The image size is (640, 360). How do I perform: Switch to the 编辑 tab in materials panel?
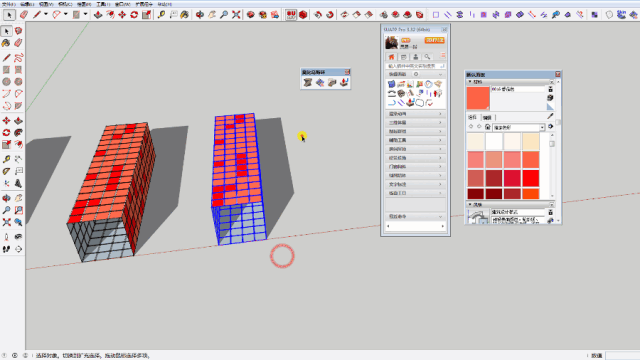point(487,118)
